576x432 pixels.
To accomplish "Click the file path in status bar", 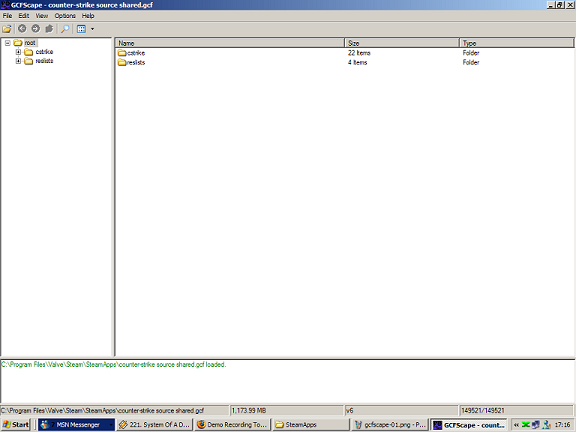I will (x=114, y=411).
